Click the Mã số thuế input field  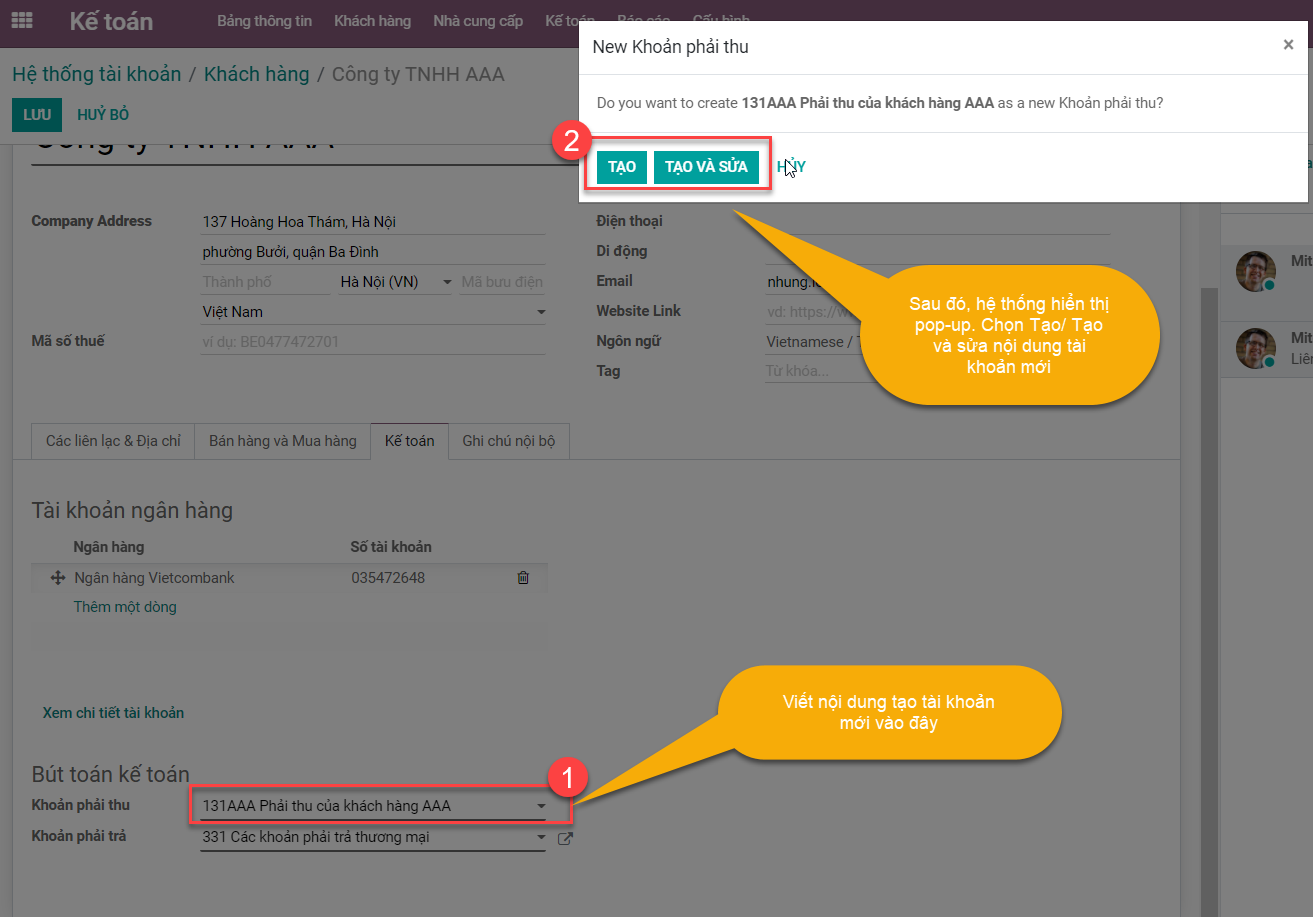(372, 342)
